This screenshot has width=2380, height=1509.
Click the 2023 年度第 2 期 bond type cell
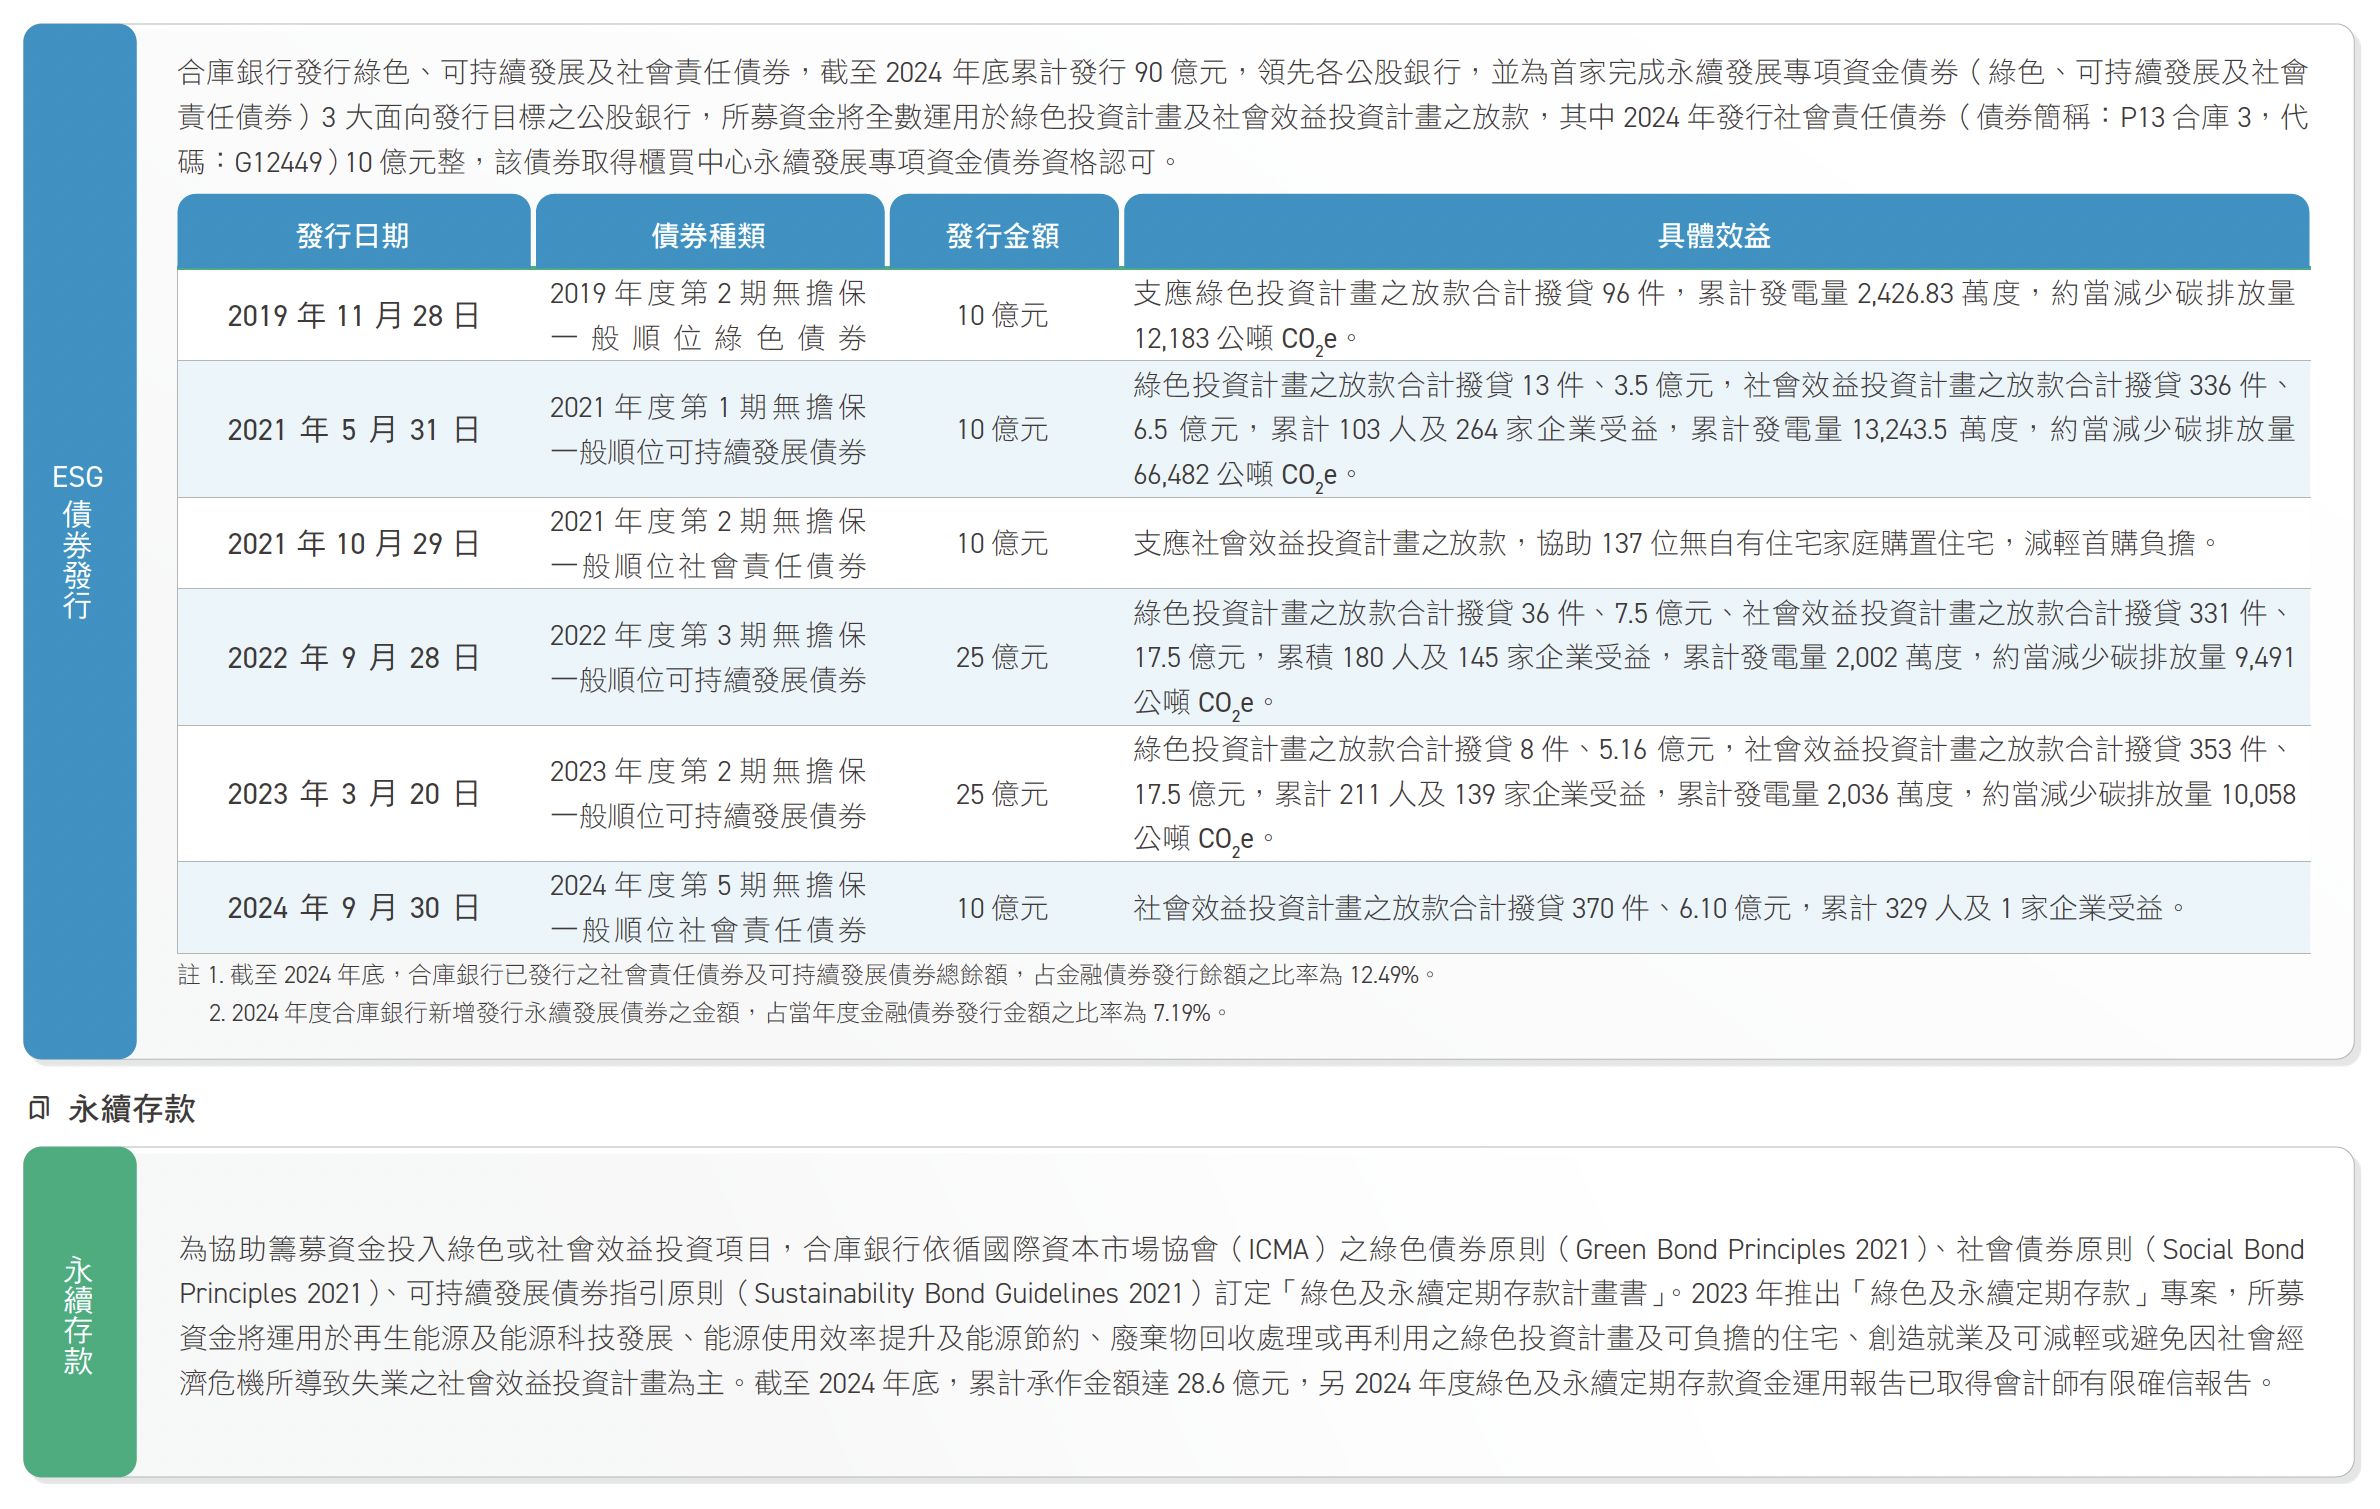point(709,794)
